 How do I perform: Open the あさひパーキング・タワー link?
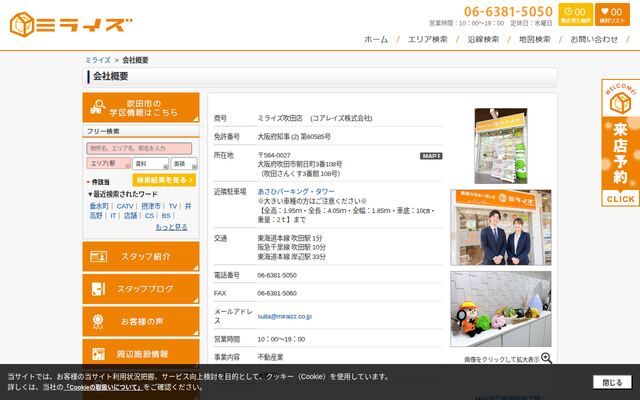coord(296,191)
